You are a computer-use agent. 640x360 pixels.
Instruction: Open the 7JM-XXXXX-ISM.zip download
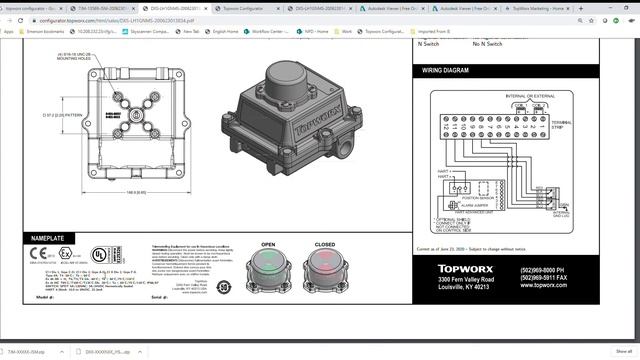pyautogui.click(x=25, y=352)
